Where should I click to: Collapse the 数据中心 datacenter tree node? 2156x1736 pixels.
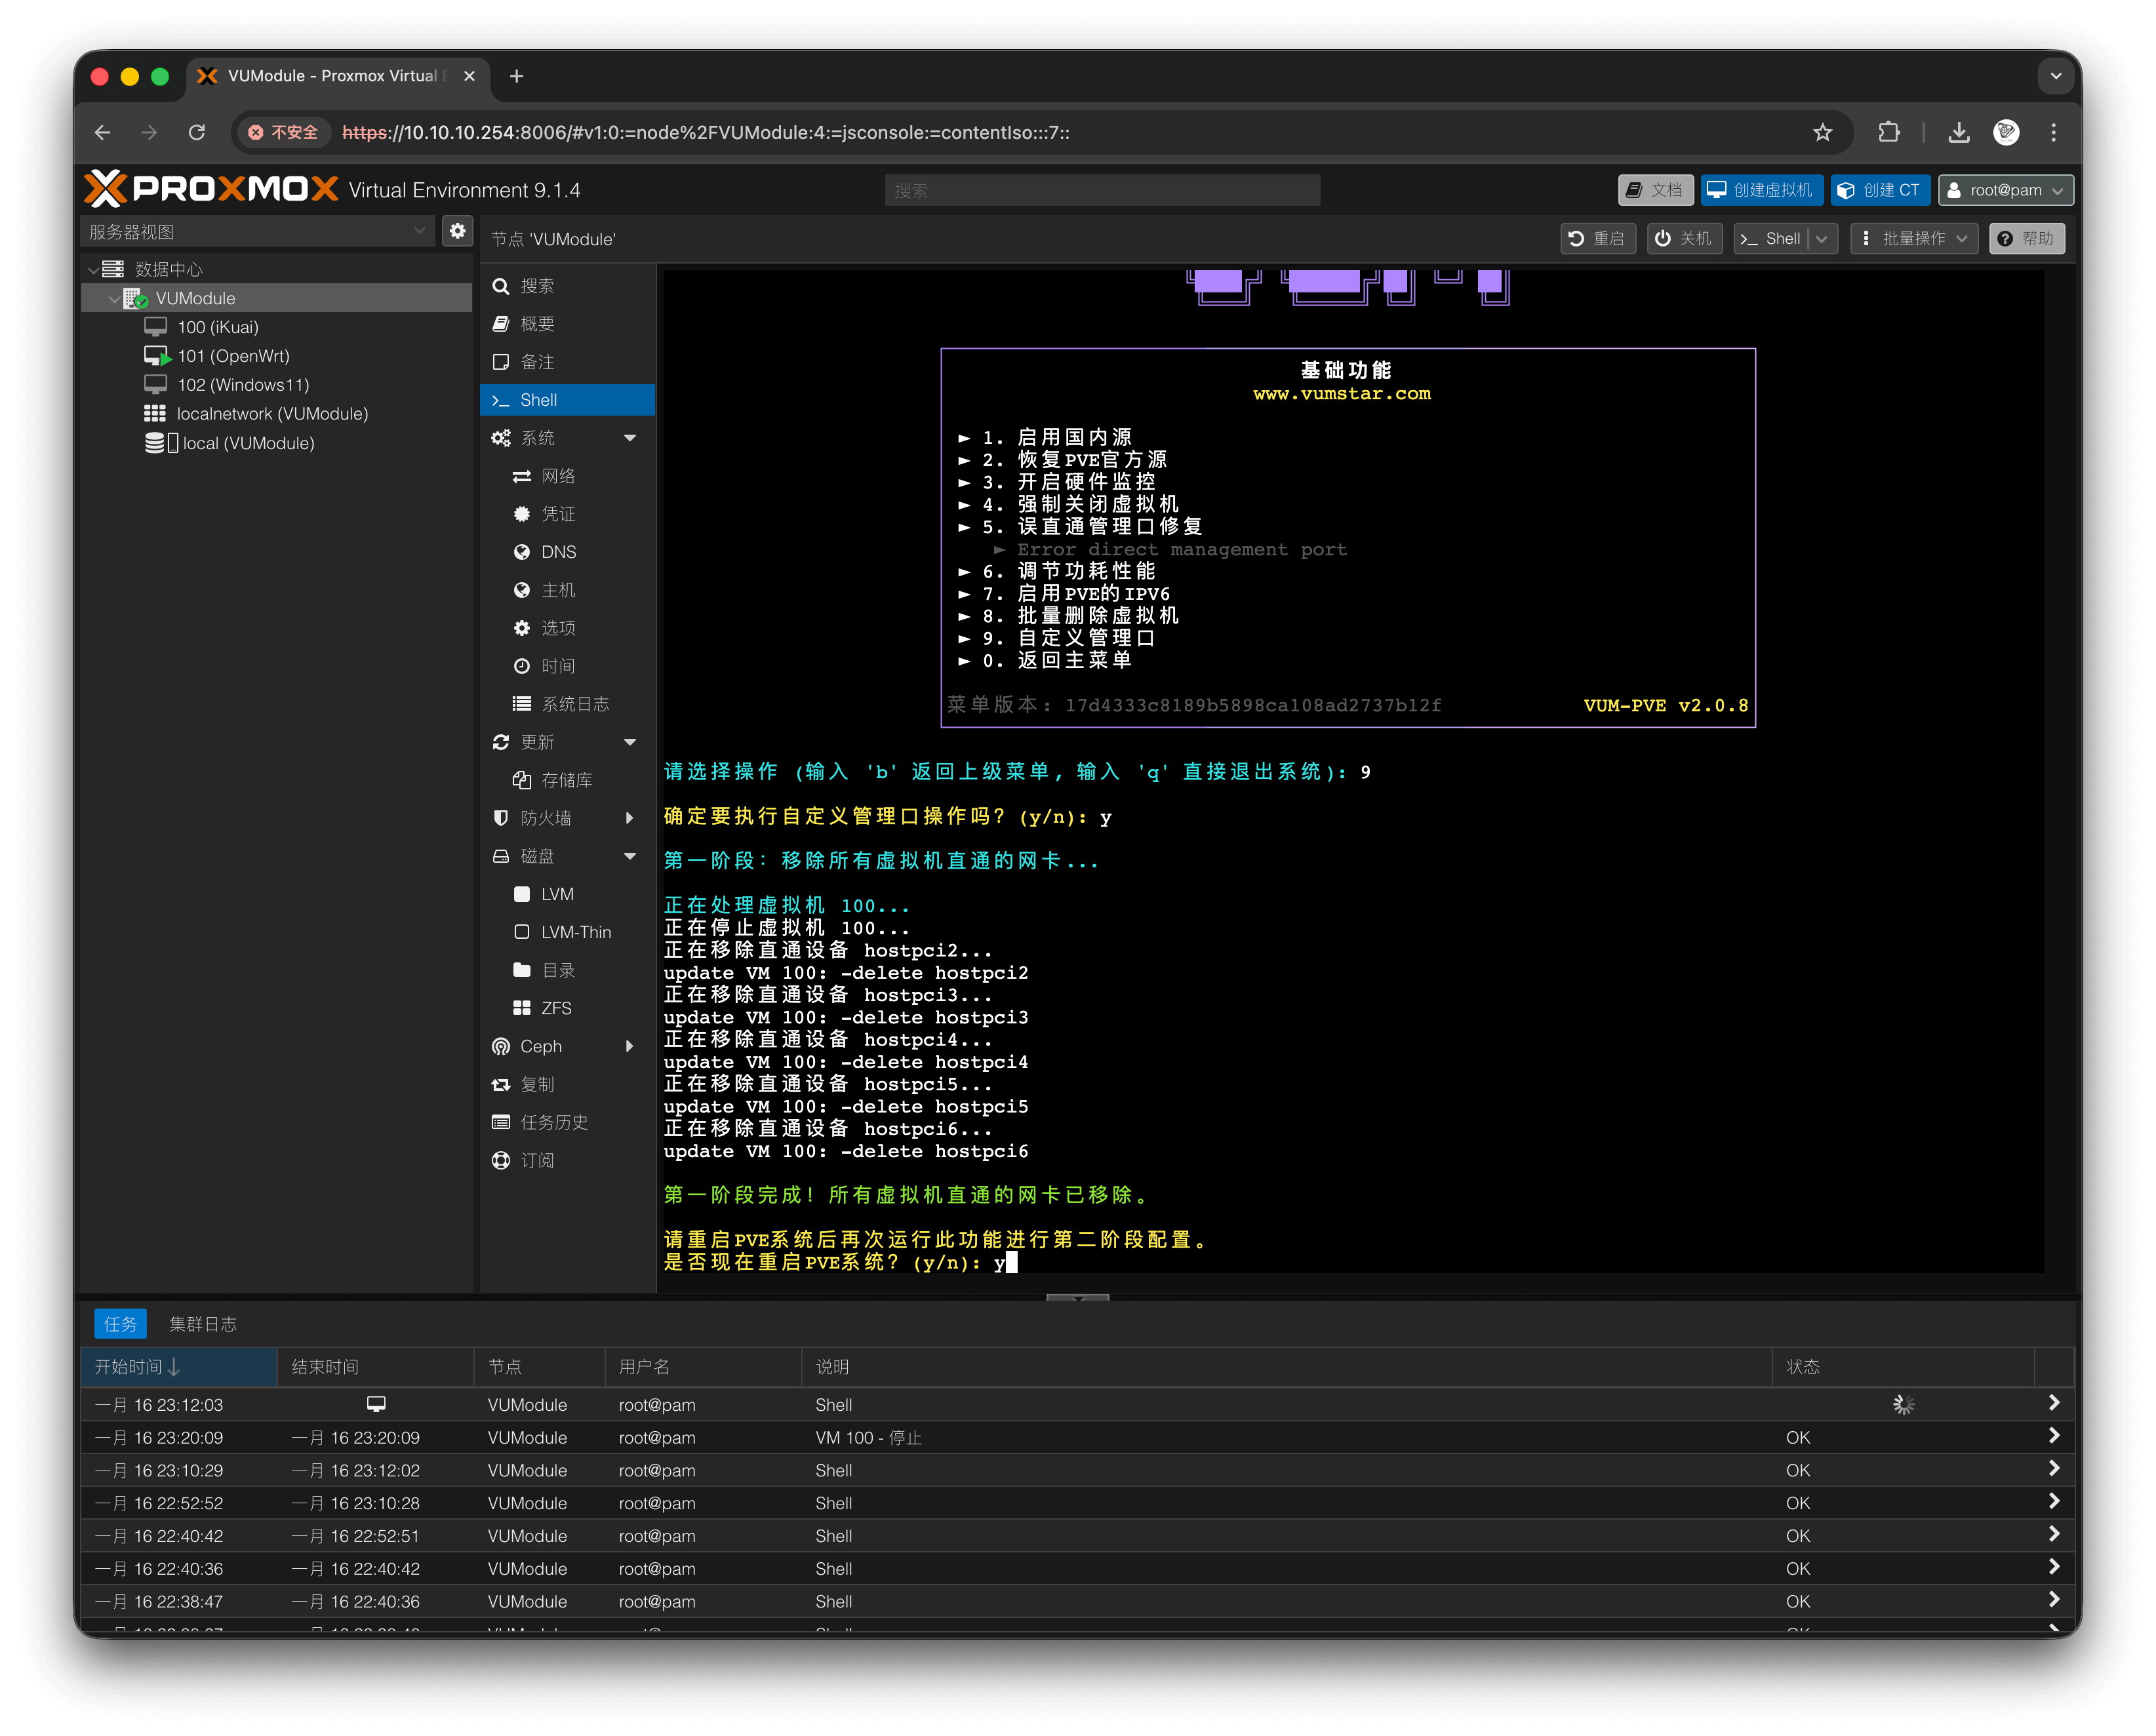click(x=93, y=269)
